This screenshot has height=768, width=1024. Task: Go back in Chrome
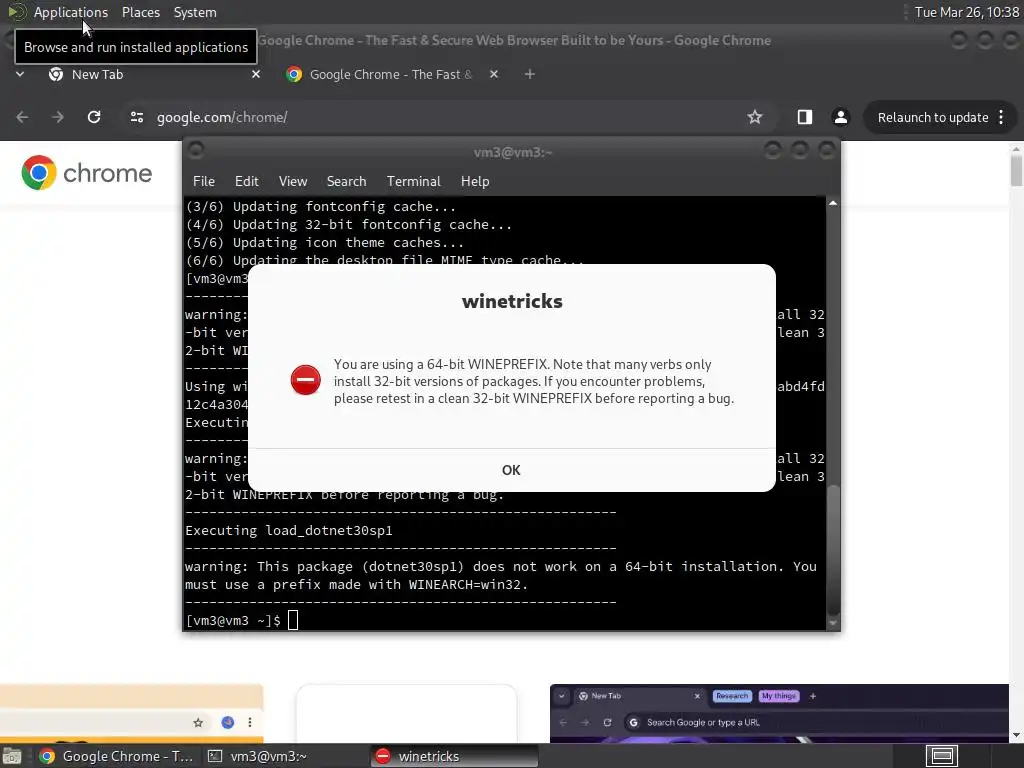pos(22,118)
